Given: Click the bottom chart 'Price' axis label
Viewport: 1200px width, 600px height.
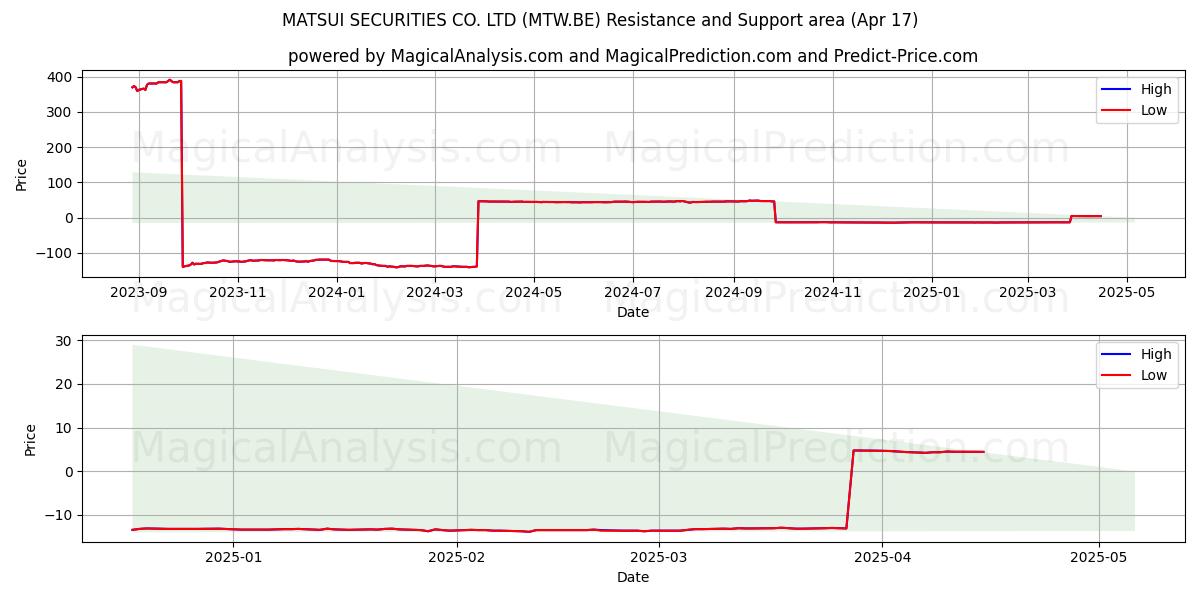Looking at the screenshot, I should pos(31,439).
